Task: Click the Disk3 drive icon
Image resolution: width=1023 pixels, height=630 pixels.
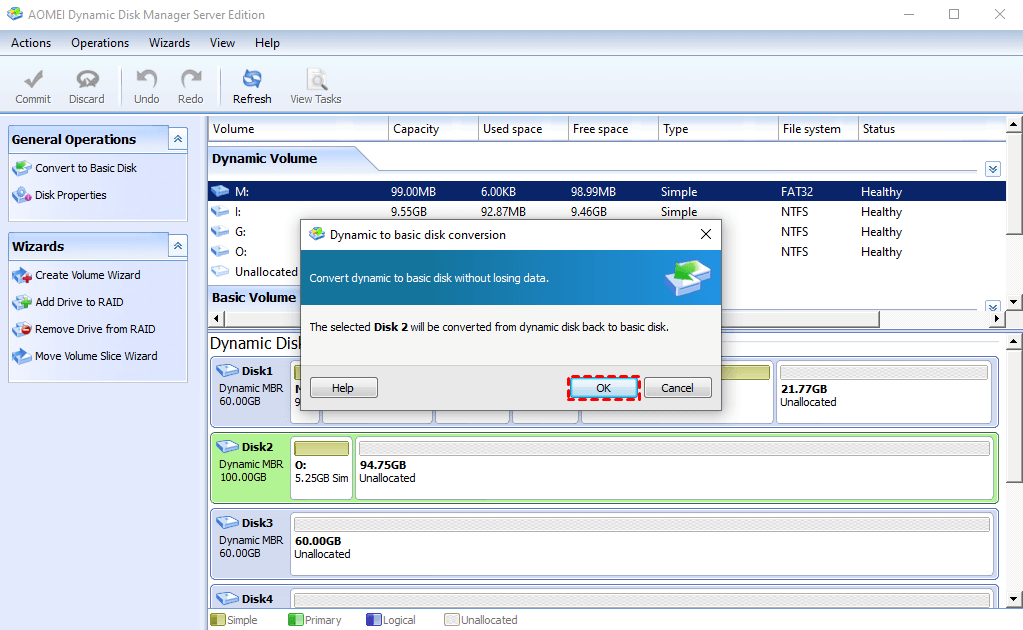Action: 227,523
